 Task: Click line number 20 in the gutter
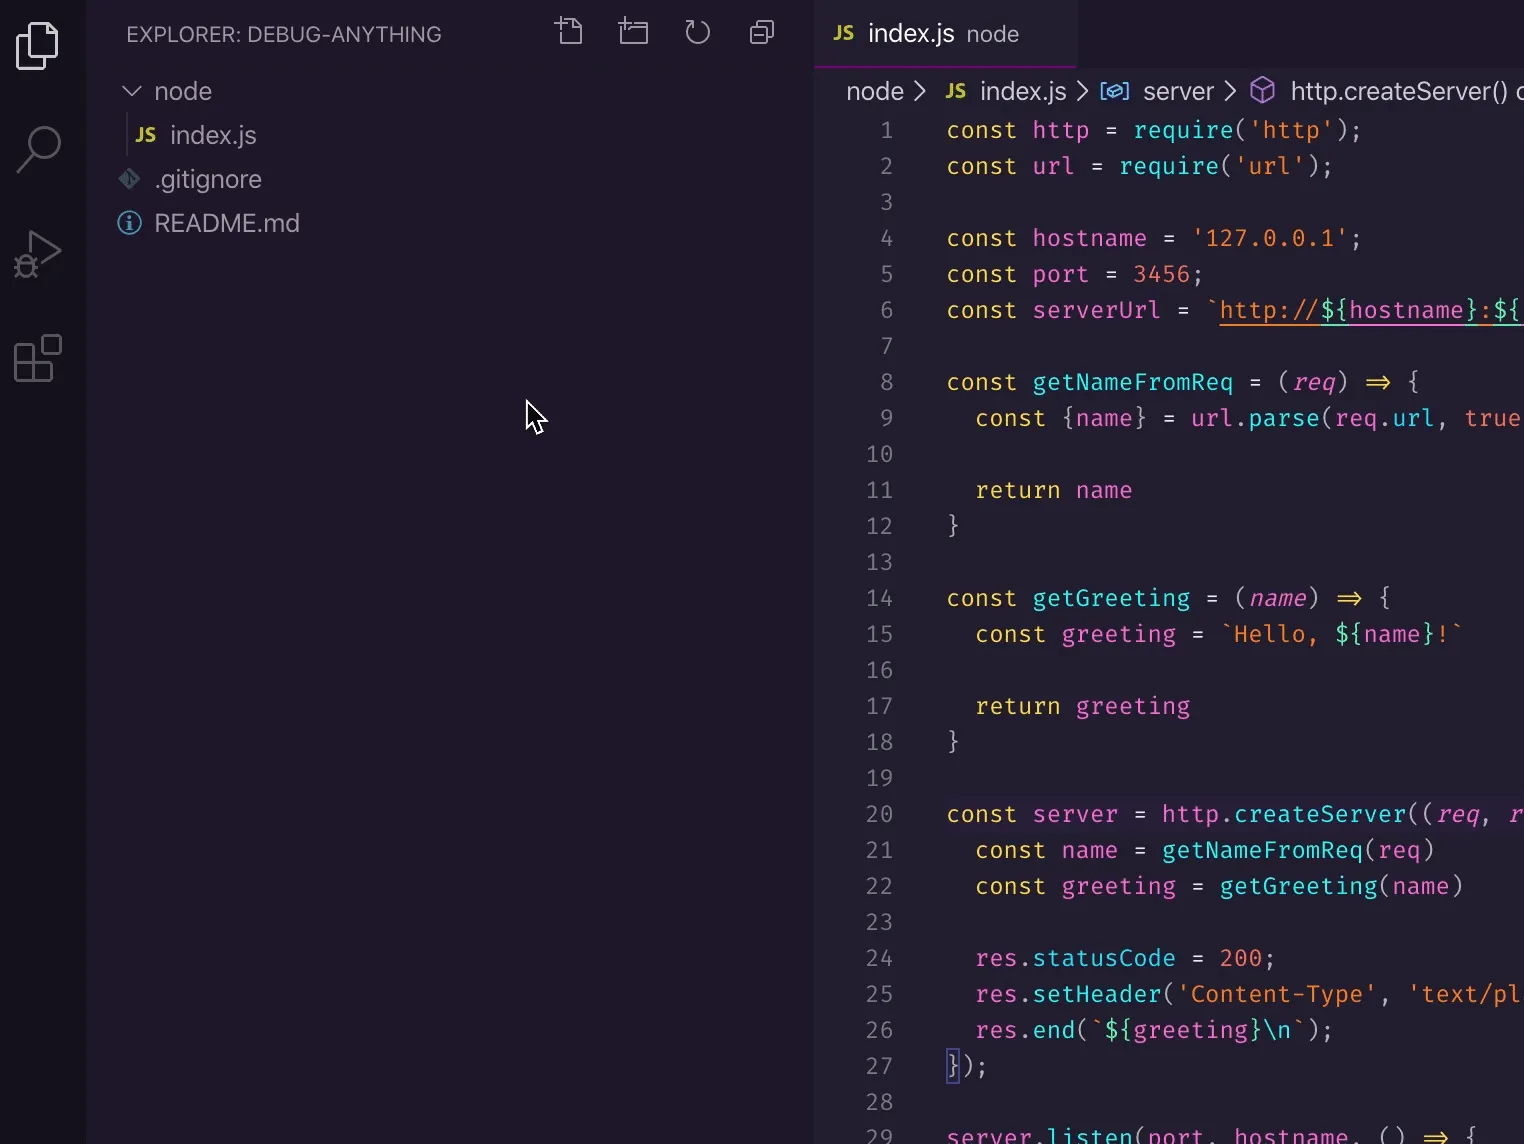click(879, 814)
